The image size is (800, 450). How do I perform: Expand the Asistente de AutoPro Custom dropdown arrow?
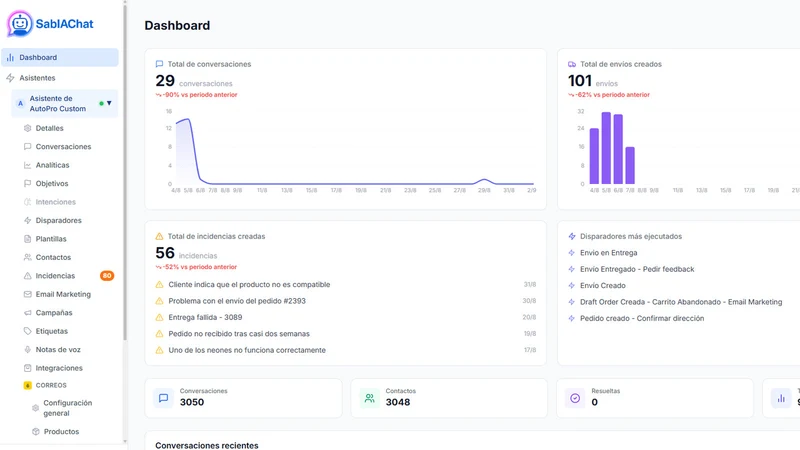(109, 103)
